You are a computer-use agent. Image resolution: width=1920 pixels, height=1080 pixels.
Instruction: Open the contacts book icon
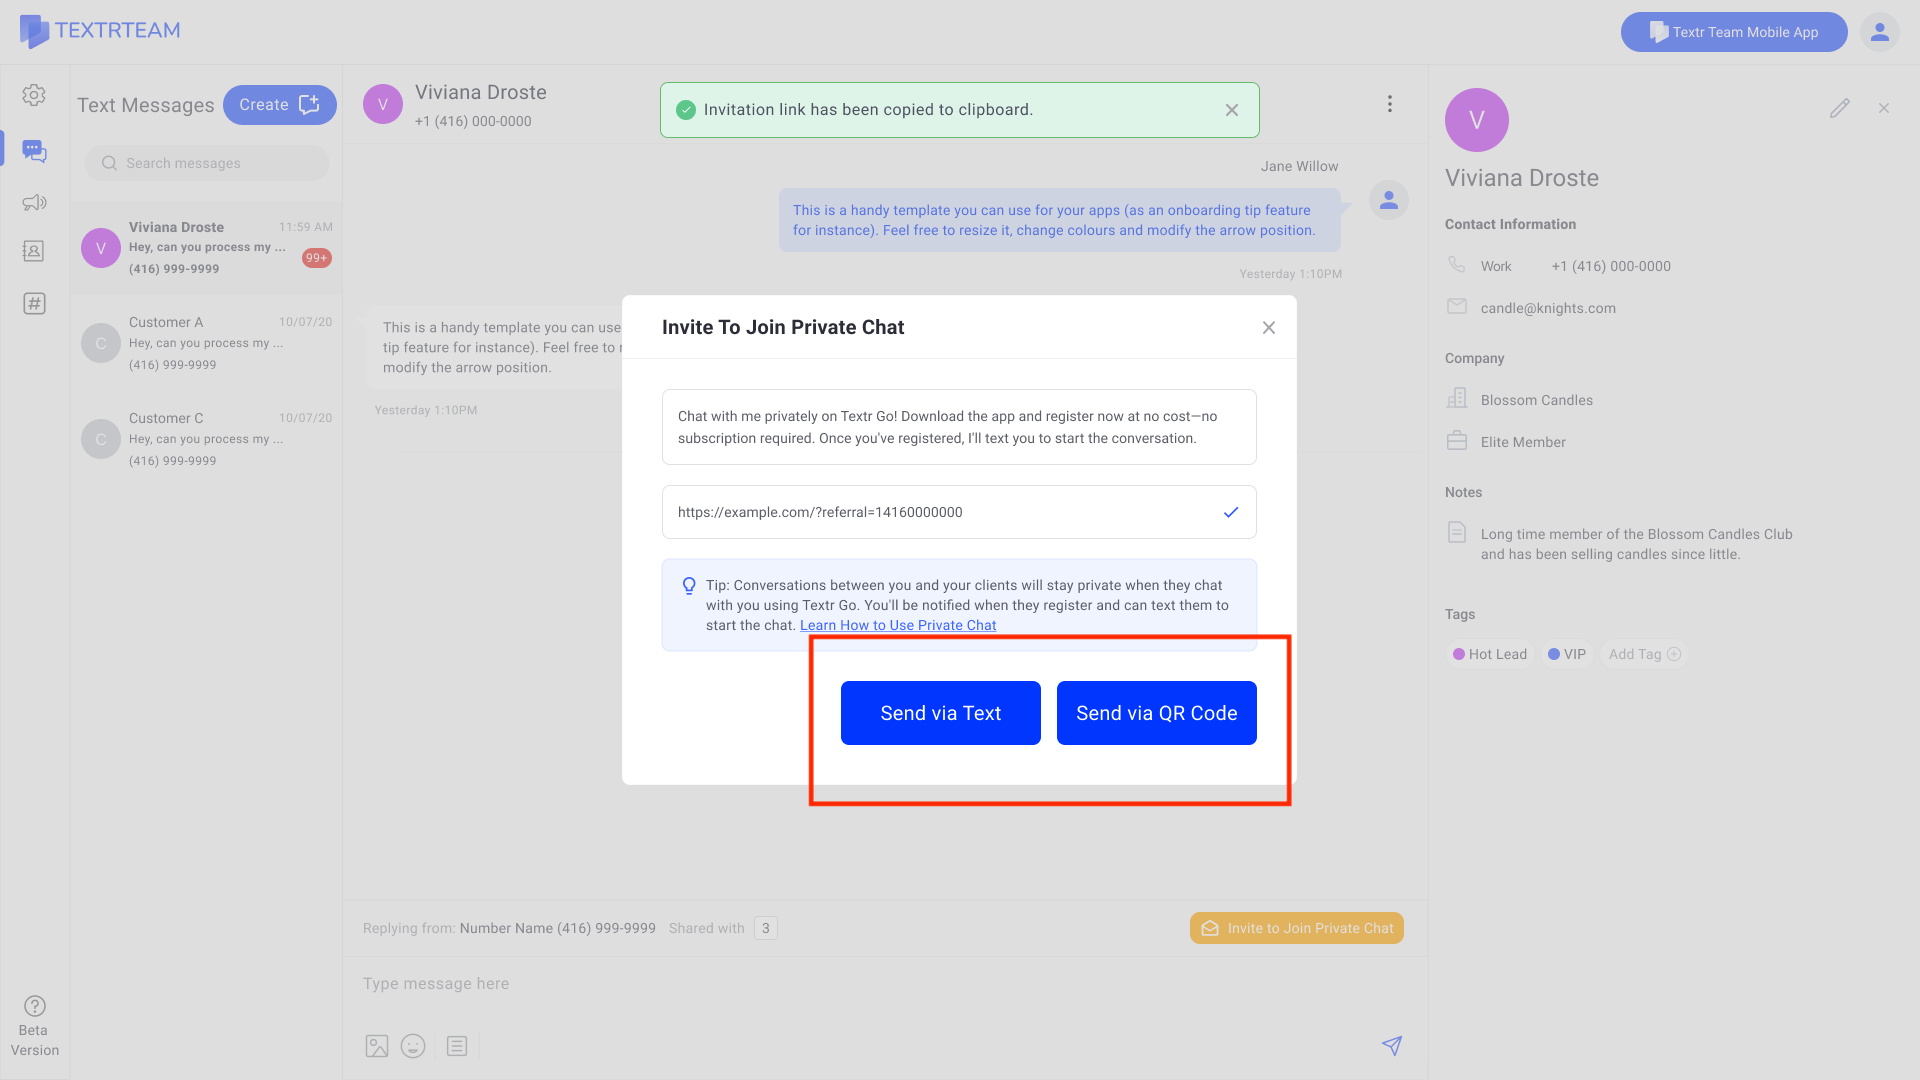coord(34,251)
